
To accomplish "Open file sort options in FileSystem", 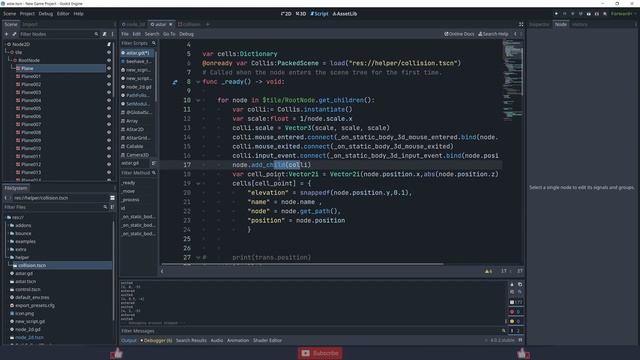I will point(112,207).
